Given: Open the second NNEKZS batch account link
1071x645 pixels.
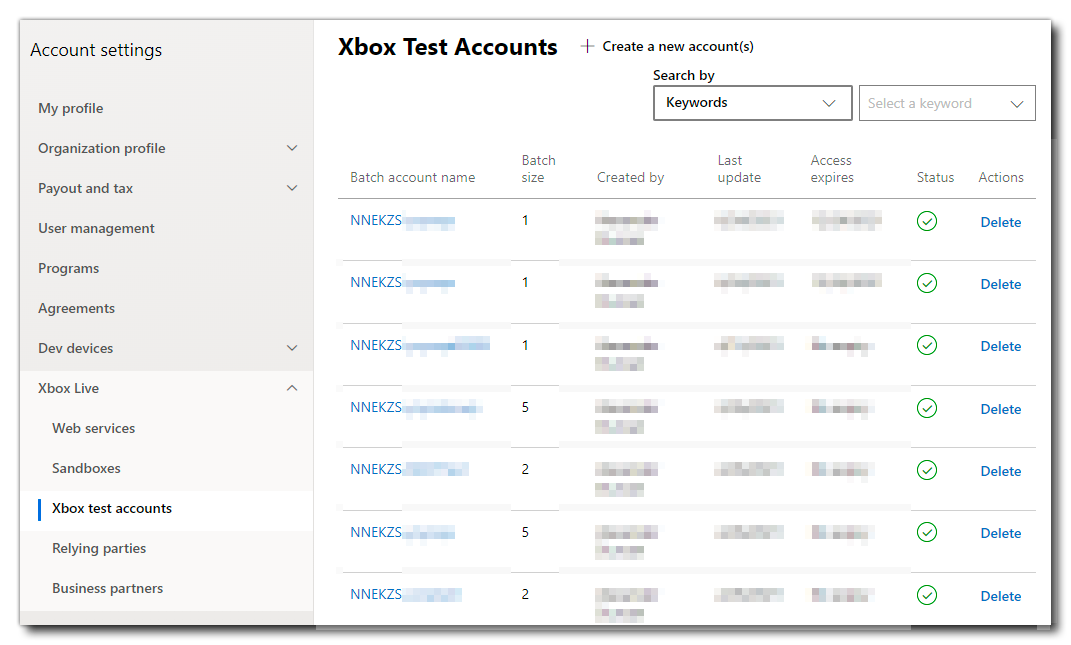Looking at the screenshot, I should 402,283.
